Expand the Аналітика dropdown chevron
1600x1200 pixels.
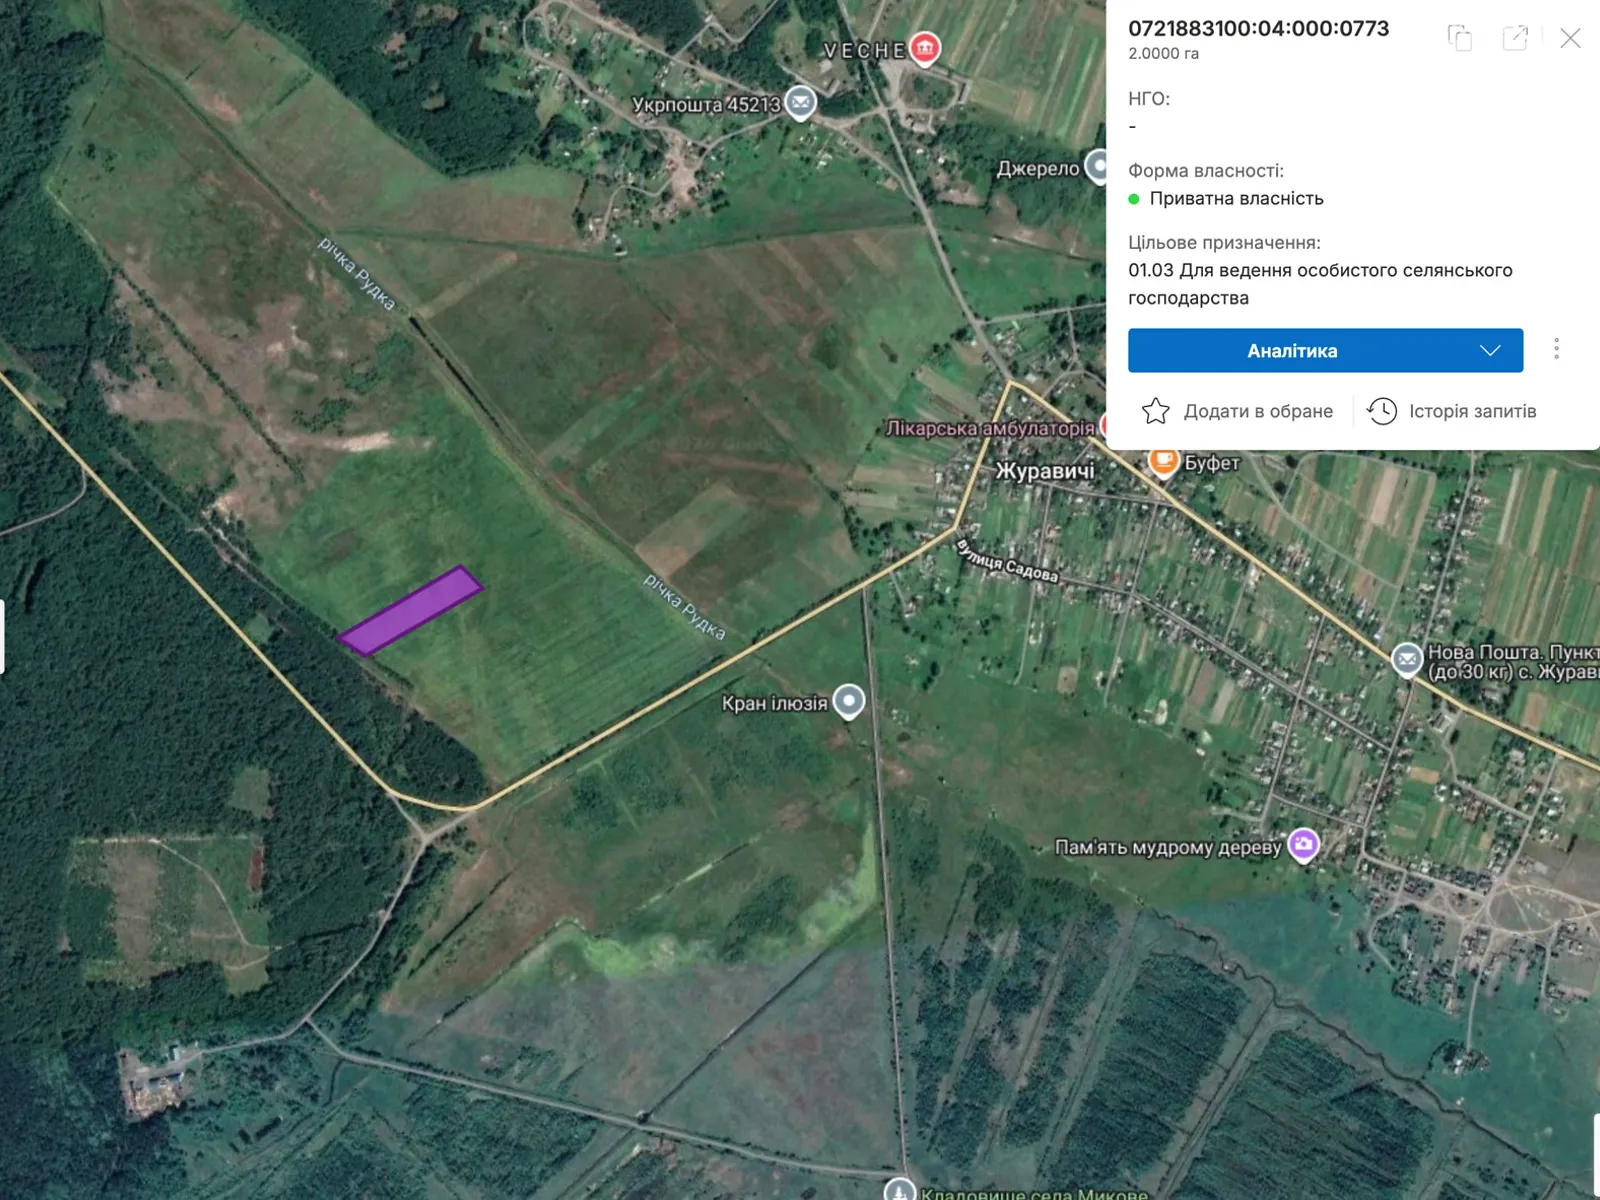pos(1491,351)
